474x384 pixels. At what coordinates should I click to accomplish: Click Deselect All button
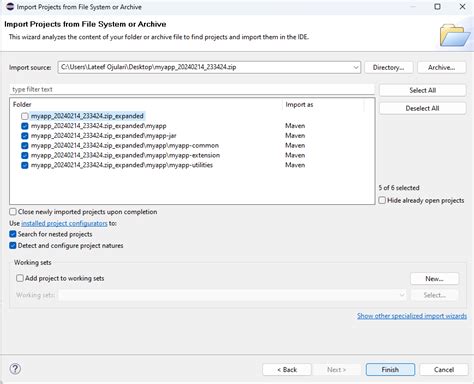click(x=423, y=108)
